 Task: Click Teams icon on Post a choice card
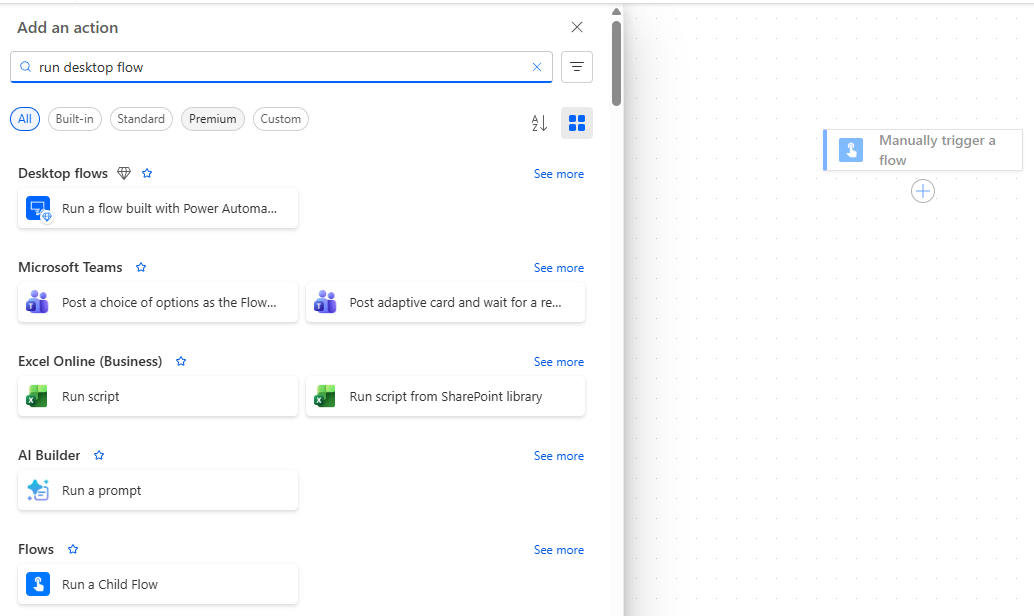point(38,302)
